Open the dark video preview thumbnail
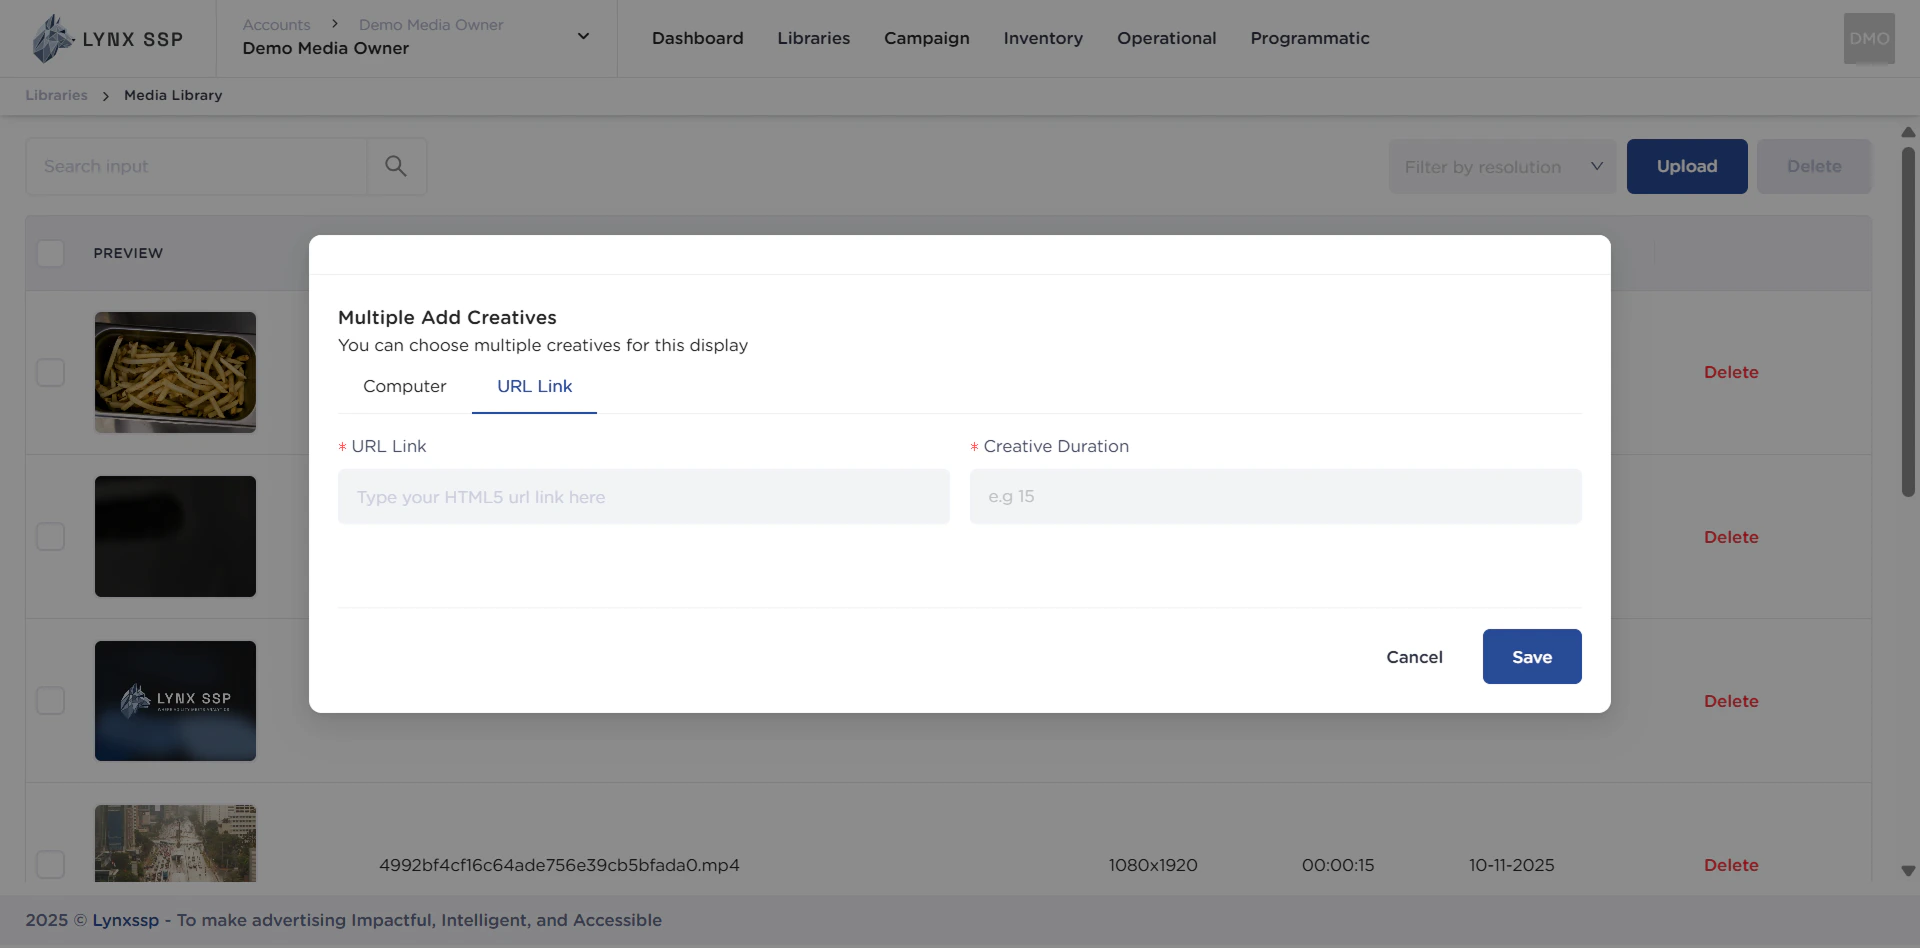The image size is (1920, 948). click(175, 537)
